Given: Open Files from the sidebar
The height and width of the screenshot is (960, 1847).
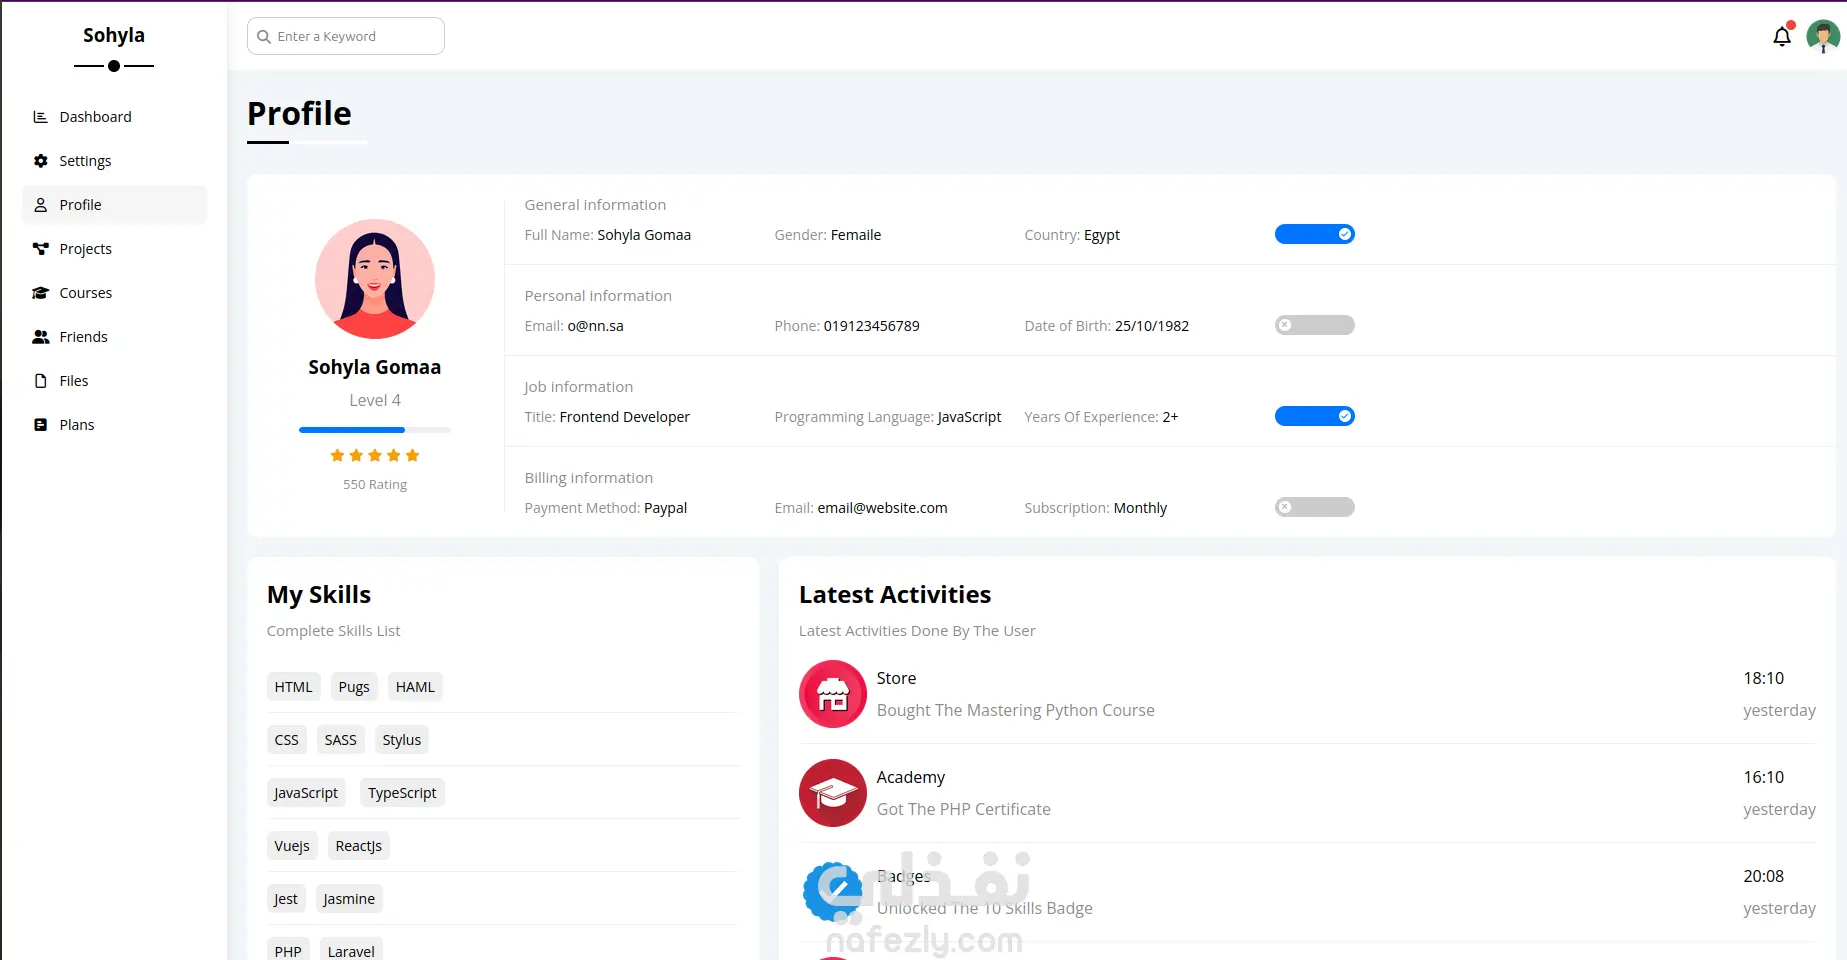Looking at the screenshot, I should pyautogui.click(x=114, y=381).
